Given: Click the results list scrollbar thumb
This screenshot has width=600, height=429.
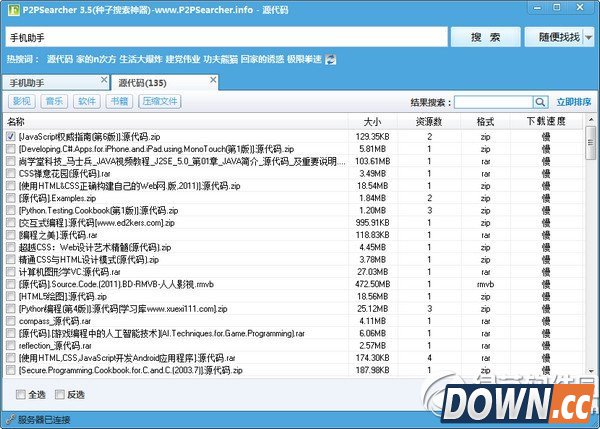Looking at the screenshot, I should (x=591, y=143).
